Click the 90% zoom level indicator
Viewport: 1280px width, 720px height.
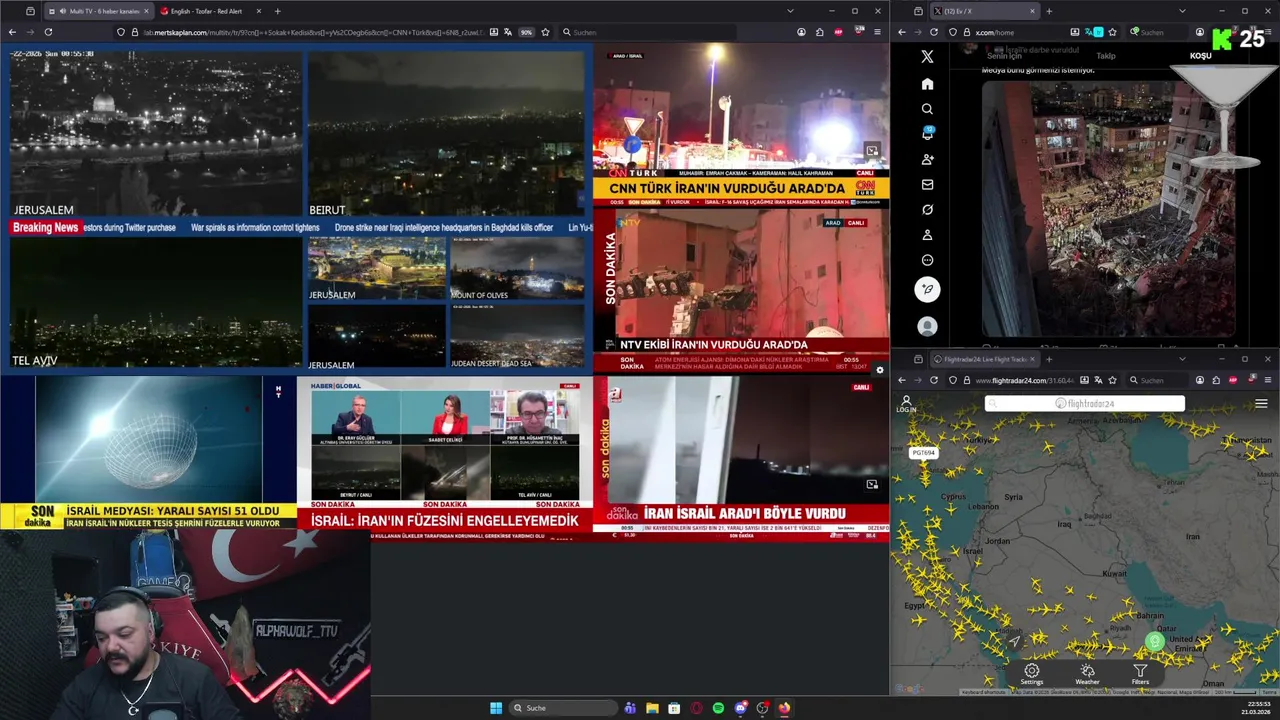pos(526,32)
